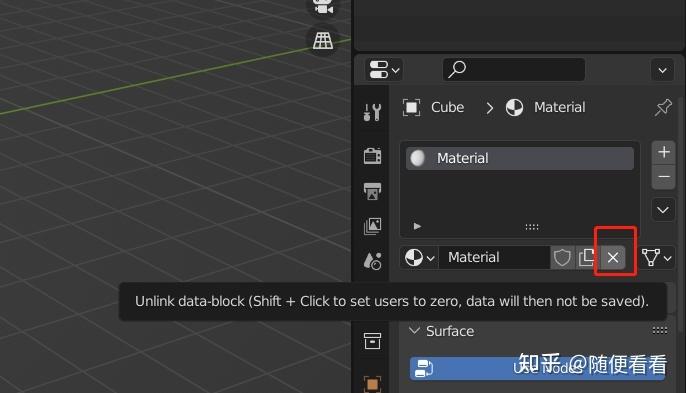Open the editor type dropdown

[x=384, y=70]
